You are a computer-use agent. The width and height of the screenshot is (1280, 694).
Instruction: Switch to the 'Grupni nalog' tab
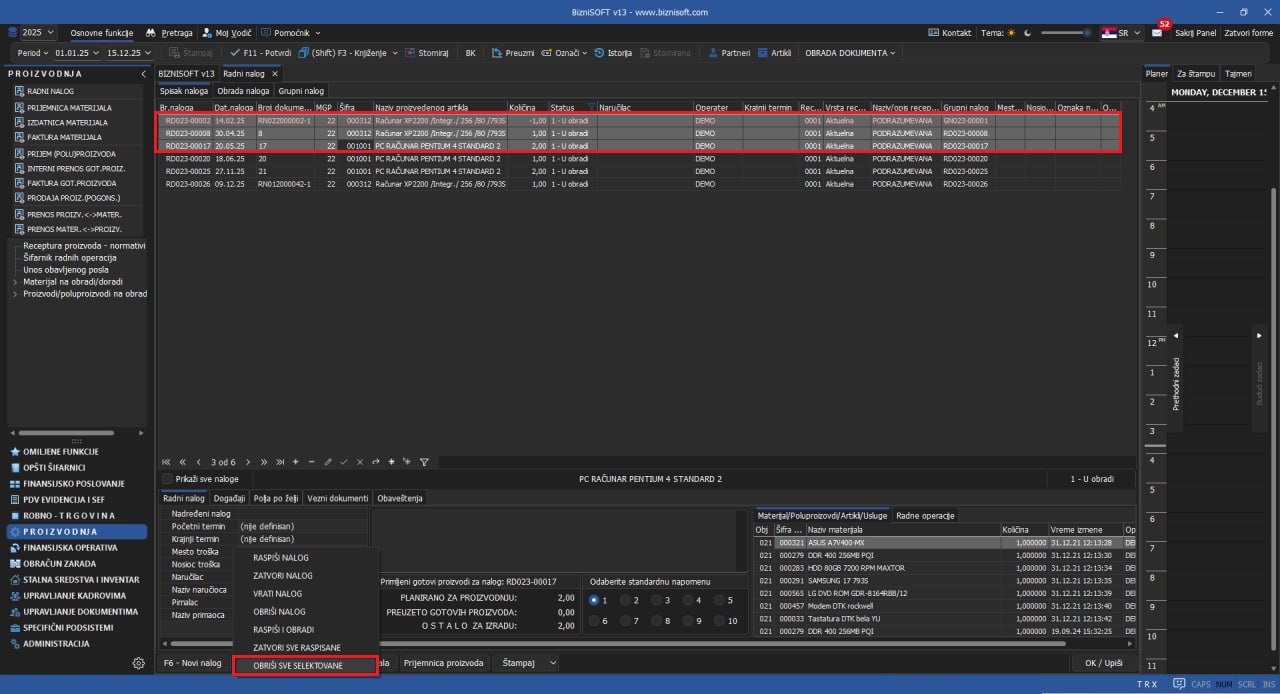[301, 91]
